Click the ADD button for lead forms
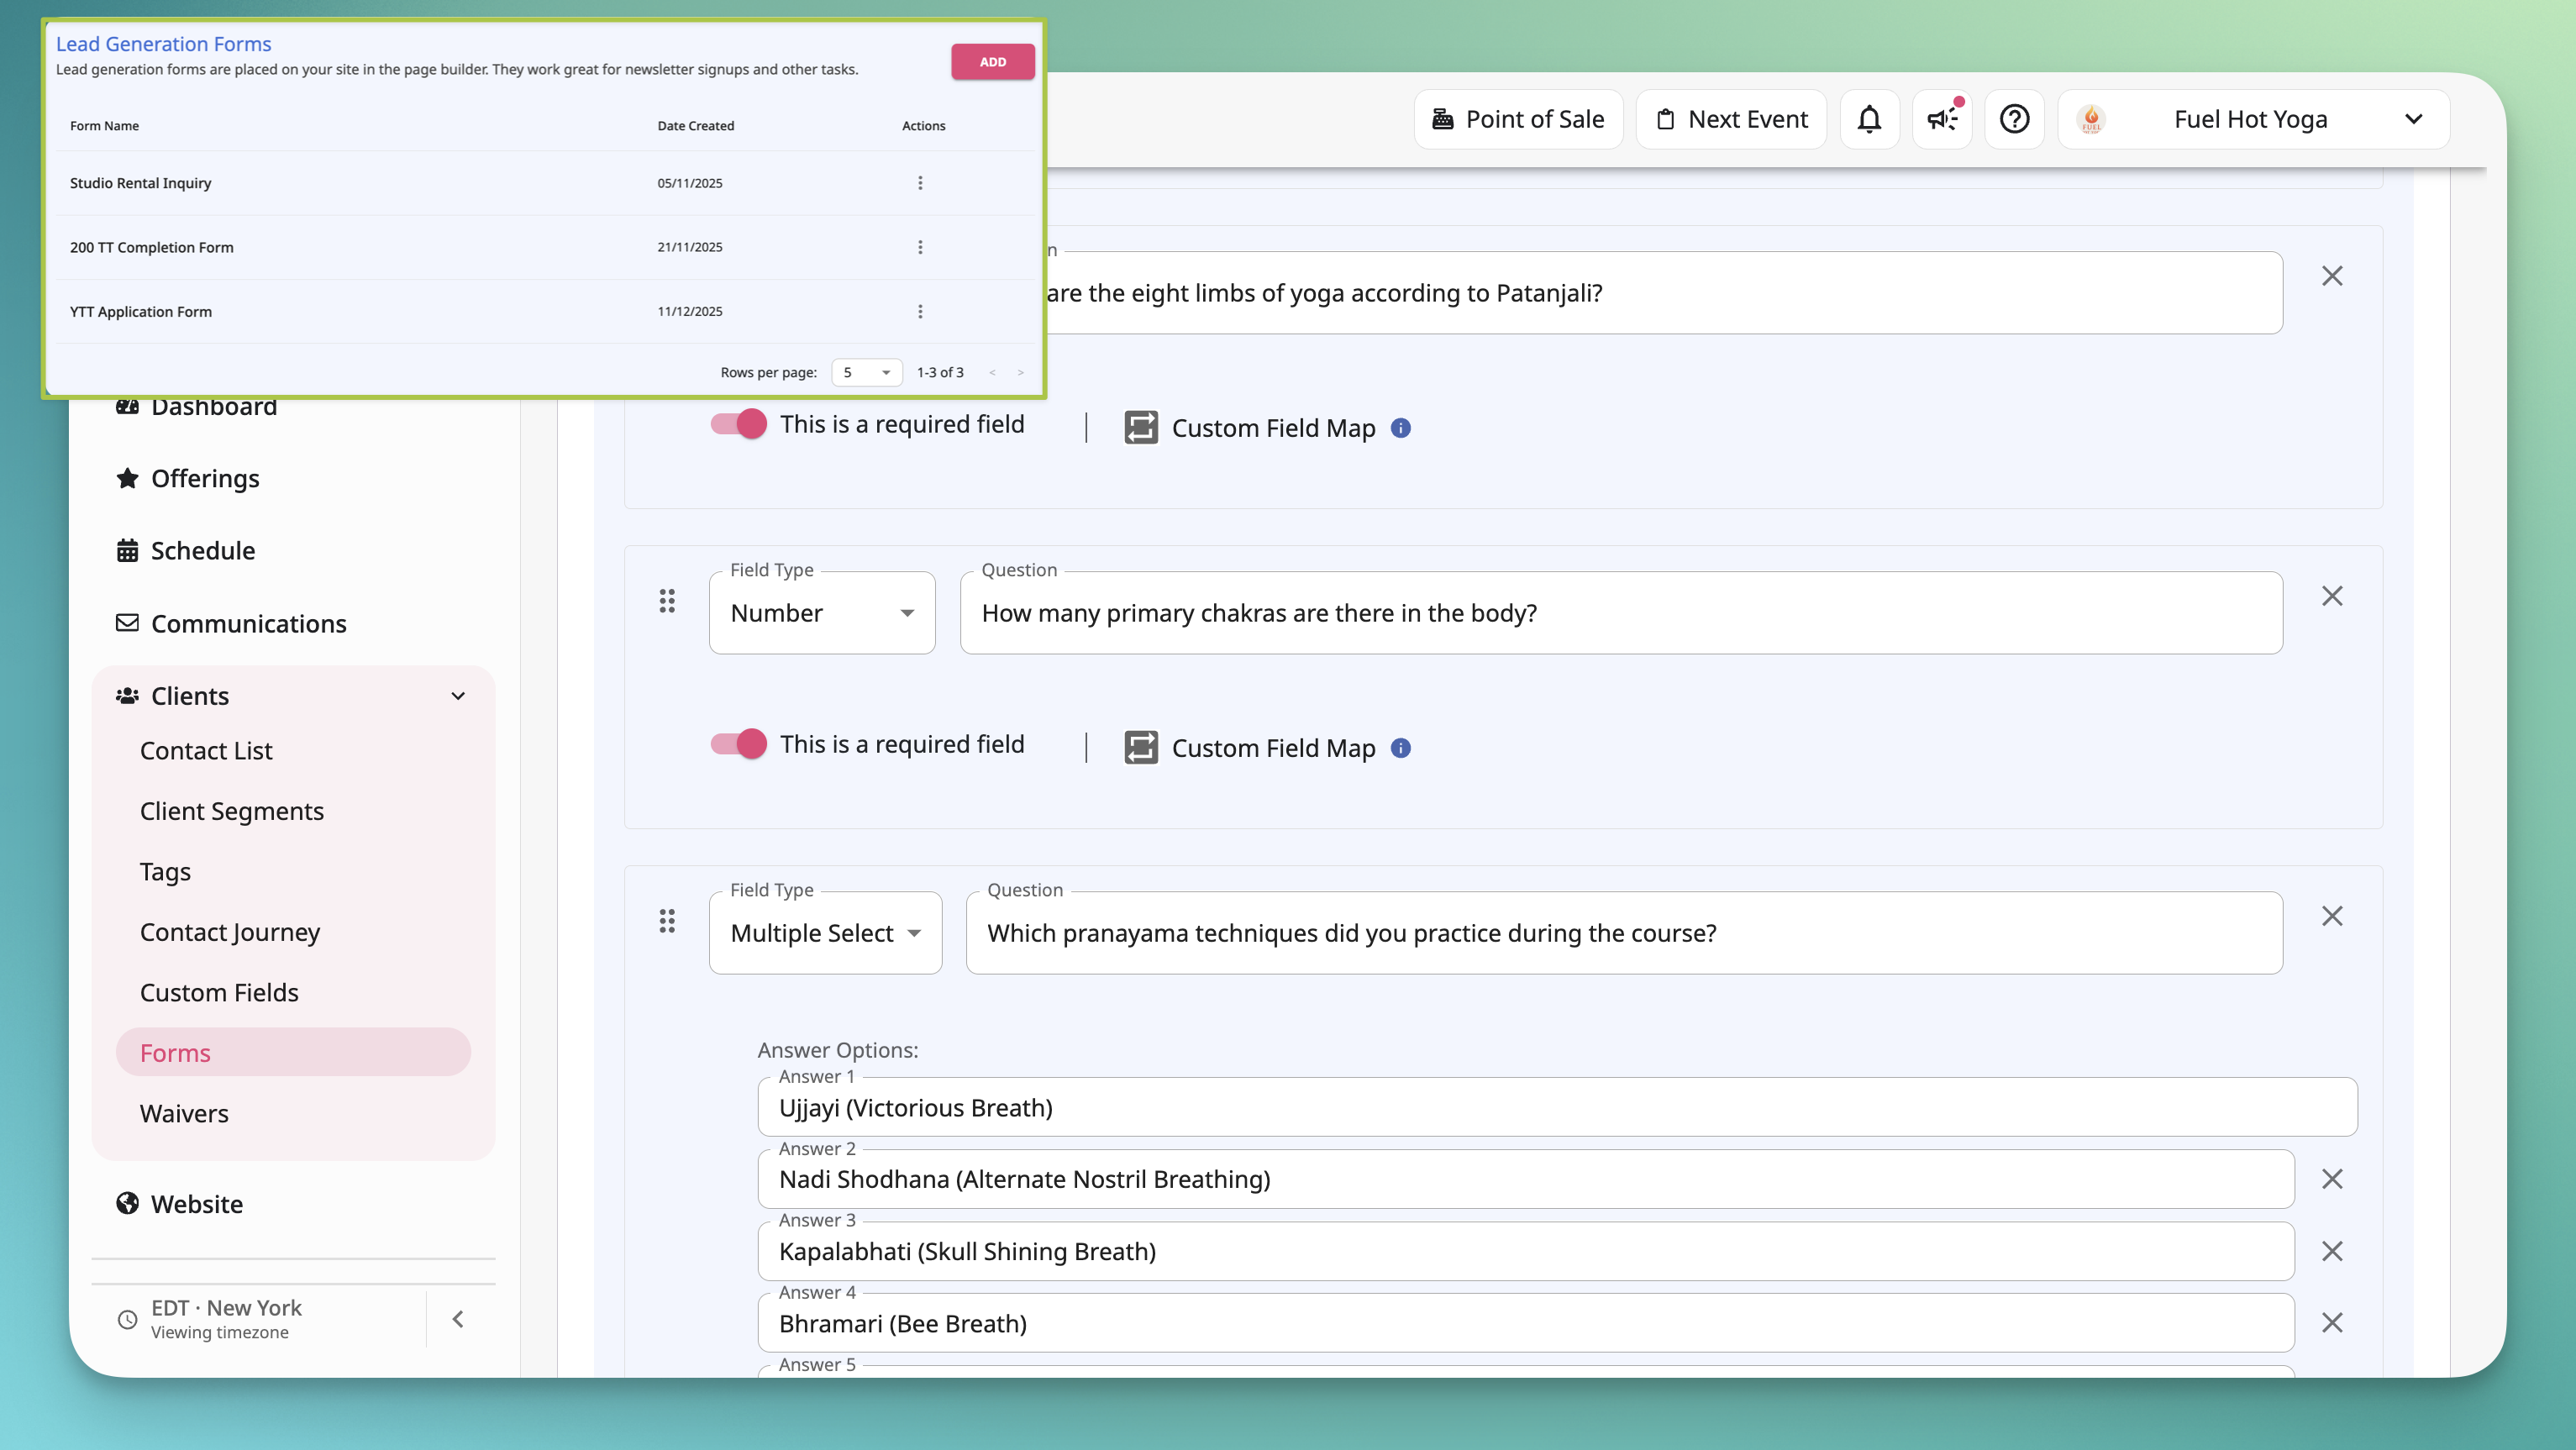The height and width of the screenshot is (1450, 2576). coord(992,62)
